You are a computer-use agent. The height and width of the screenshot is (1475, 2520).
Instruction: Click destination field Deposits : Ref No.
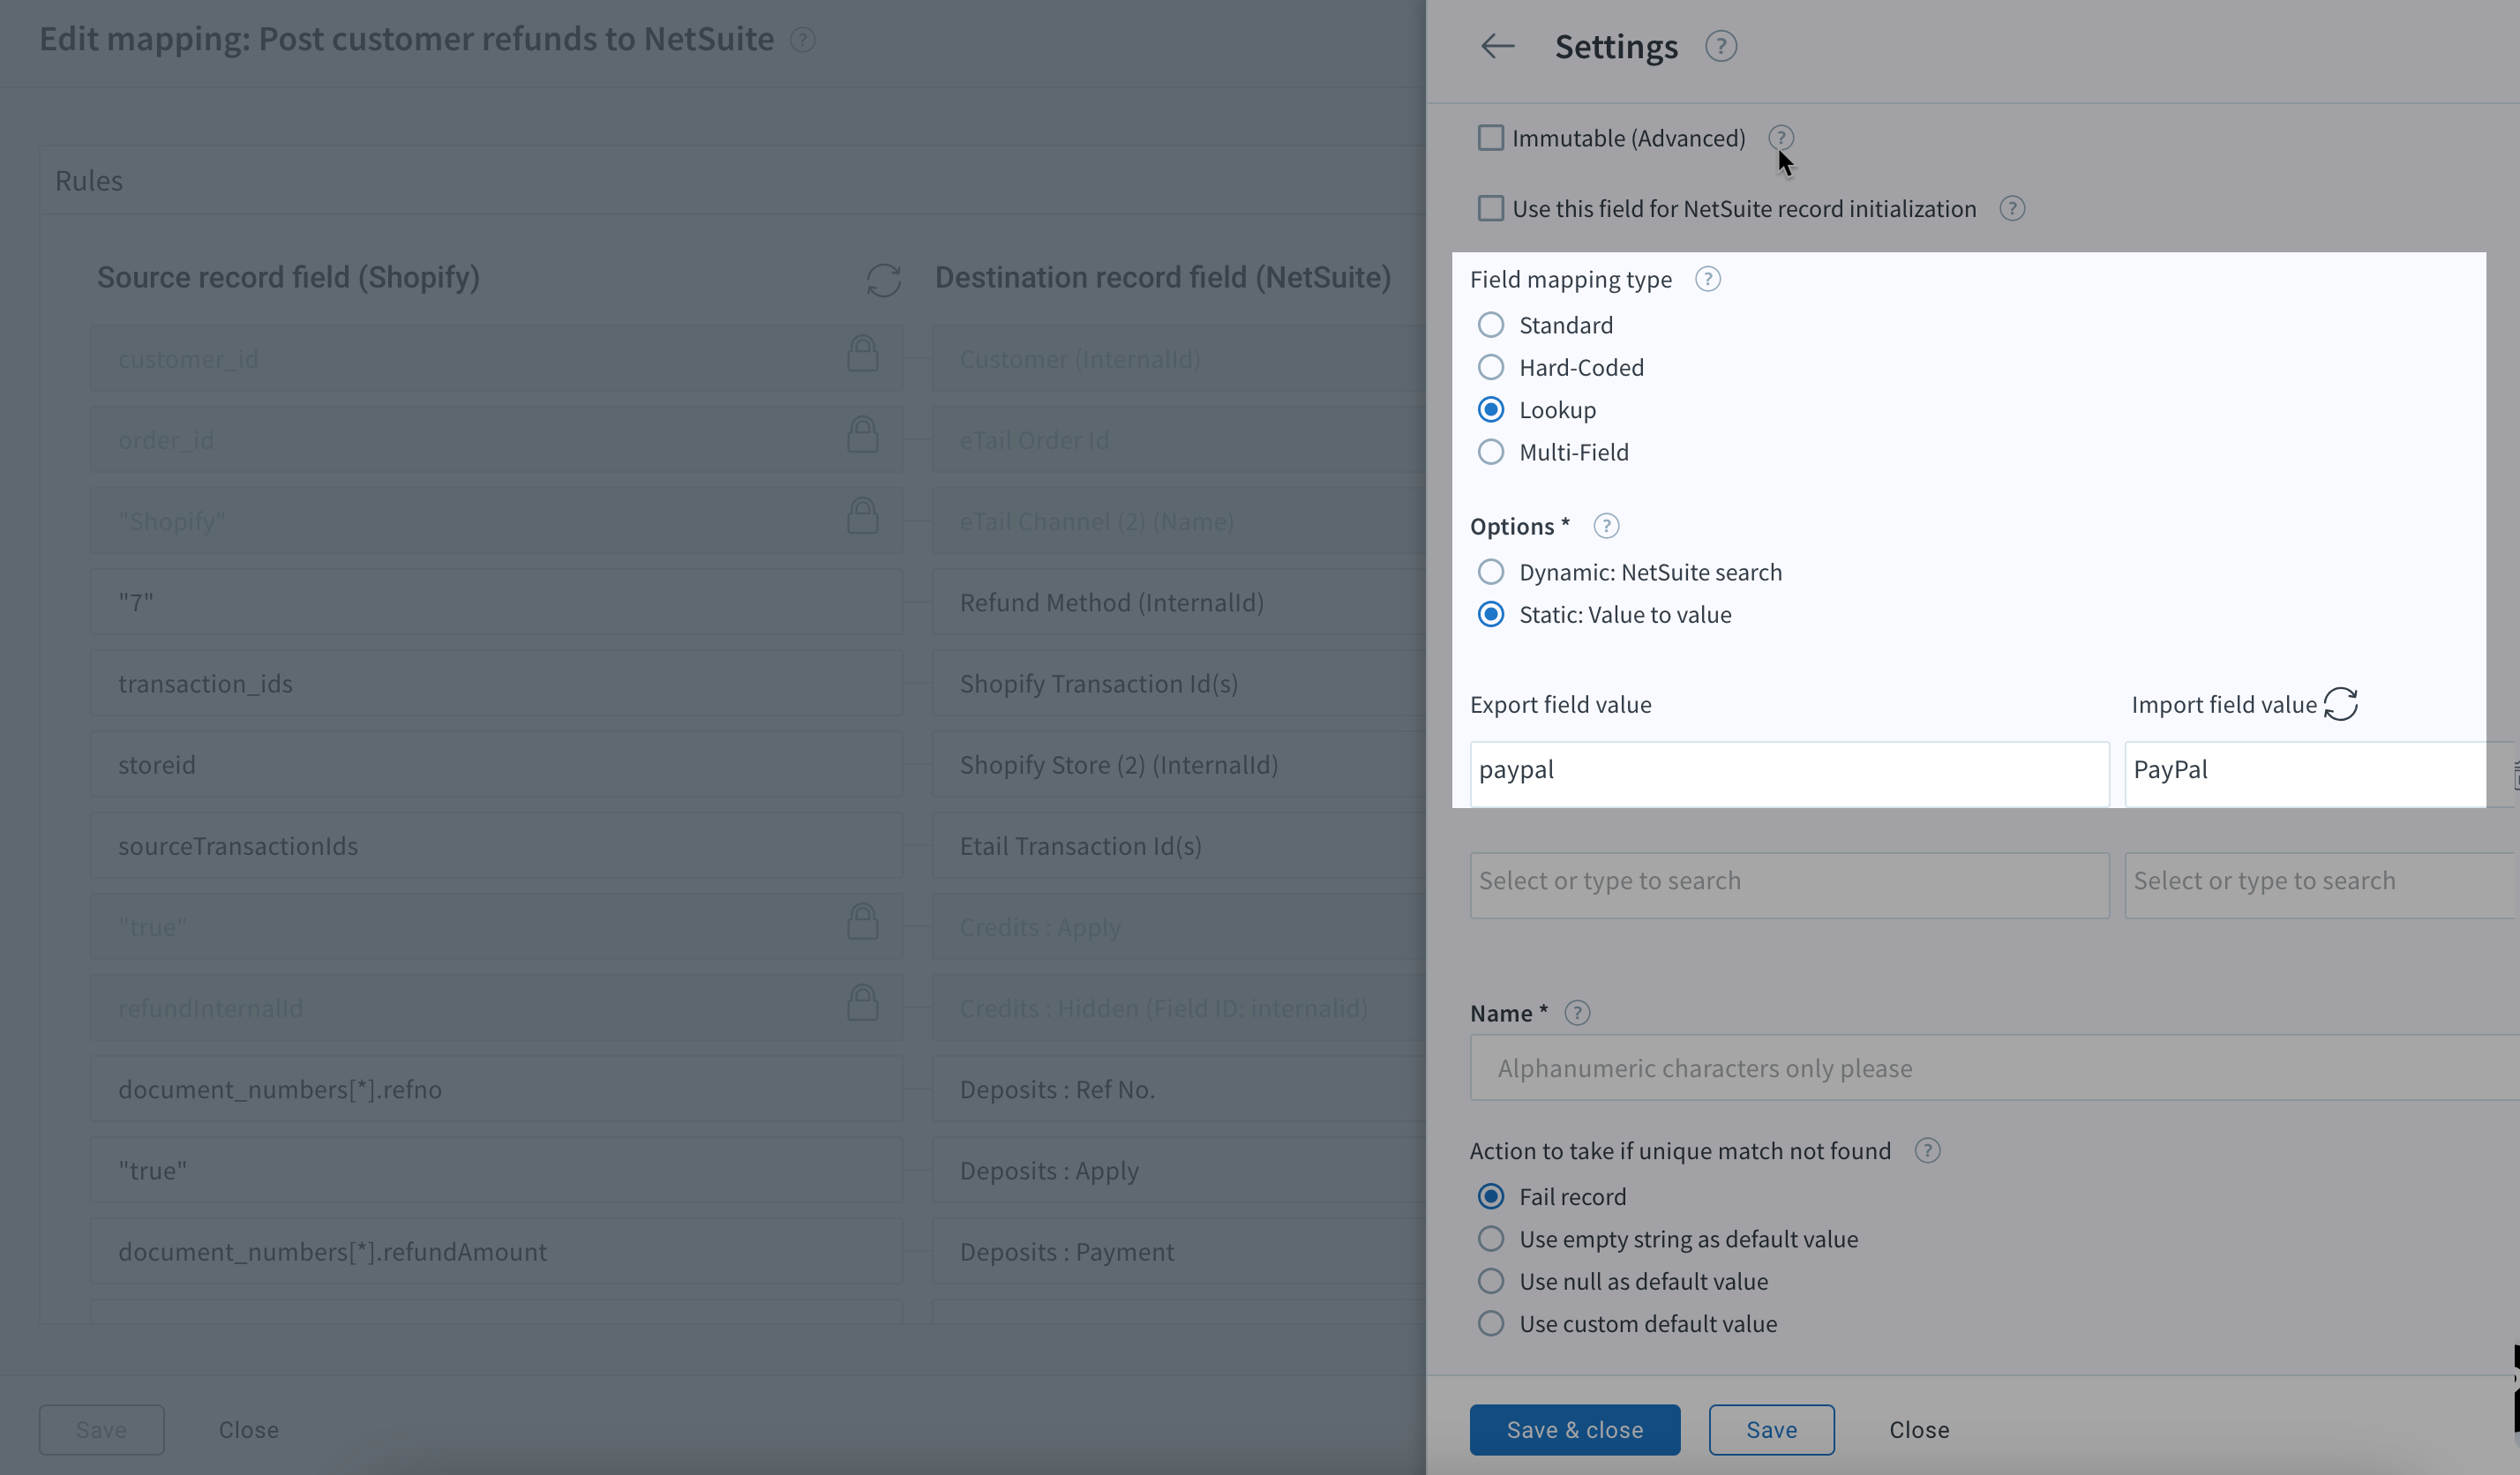coord(1179,1089)
